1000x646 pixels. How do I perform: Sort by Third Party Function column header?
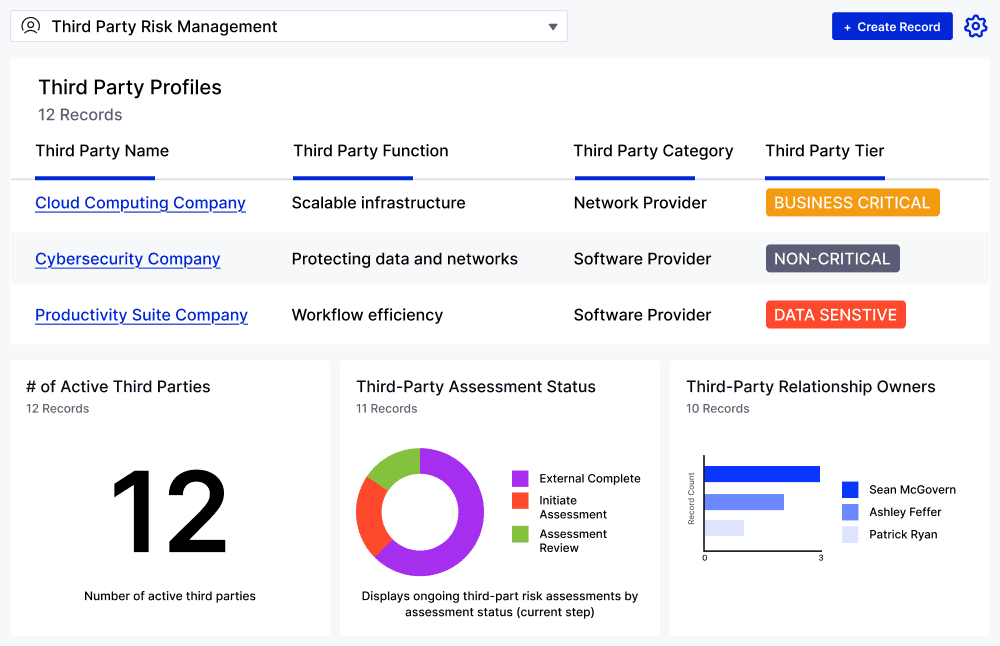pos(370,151)
